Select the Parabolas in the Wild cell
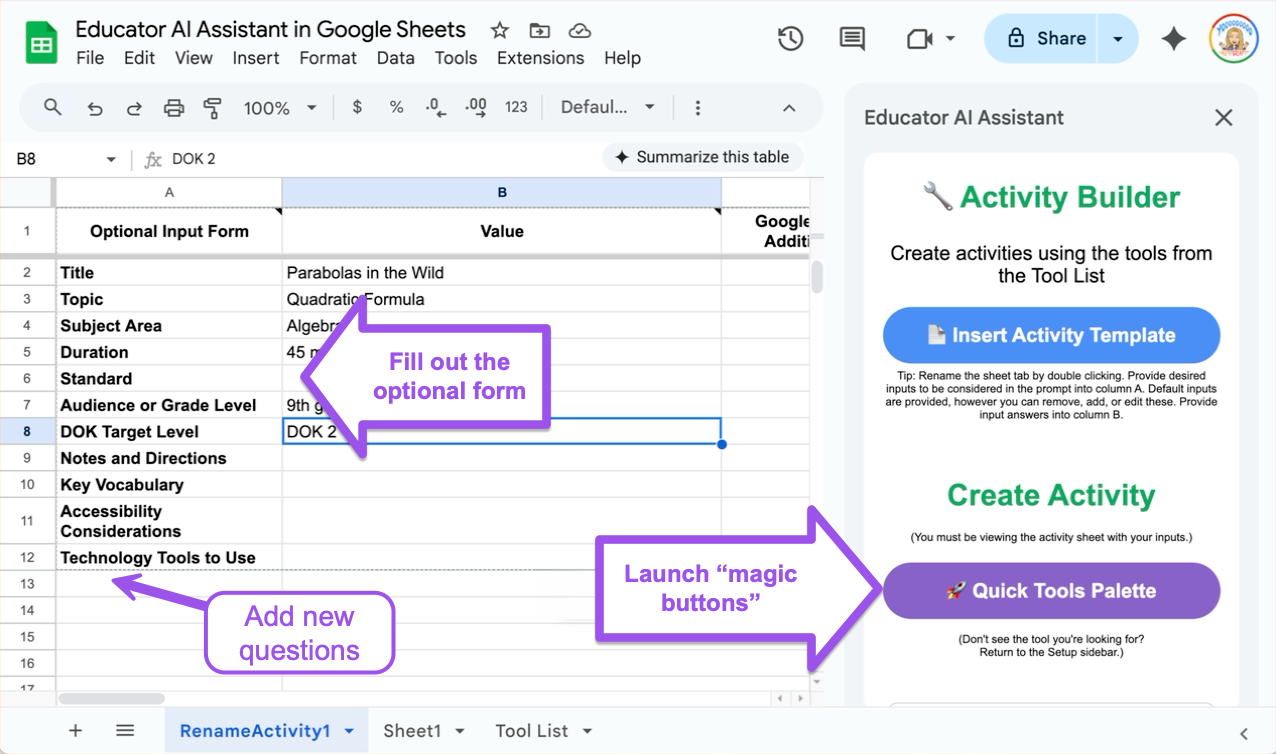 (502, 272)
